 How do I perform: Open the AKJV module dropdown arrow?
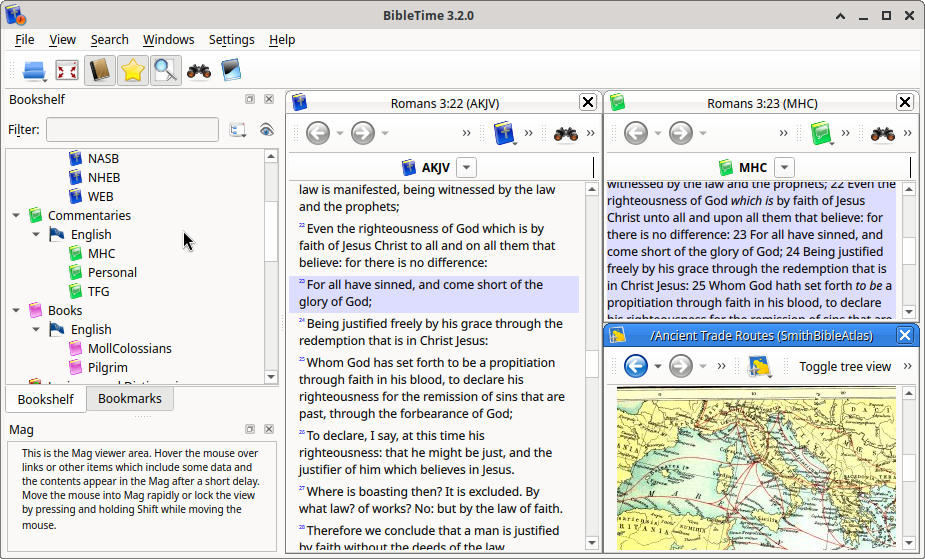pyautogui.click(x=467, y=167)
